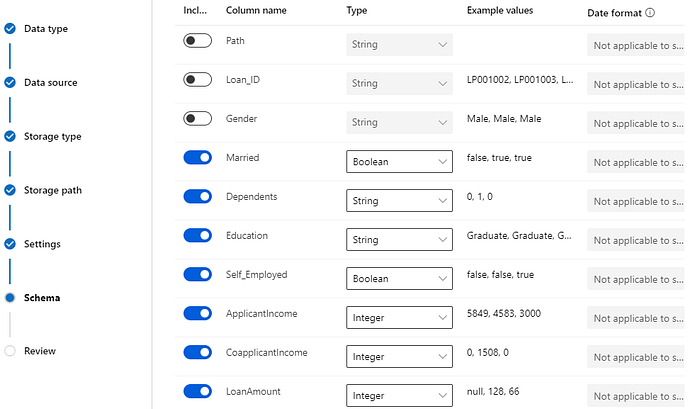Click the Storage path step label

click(53, 190)
